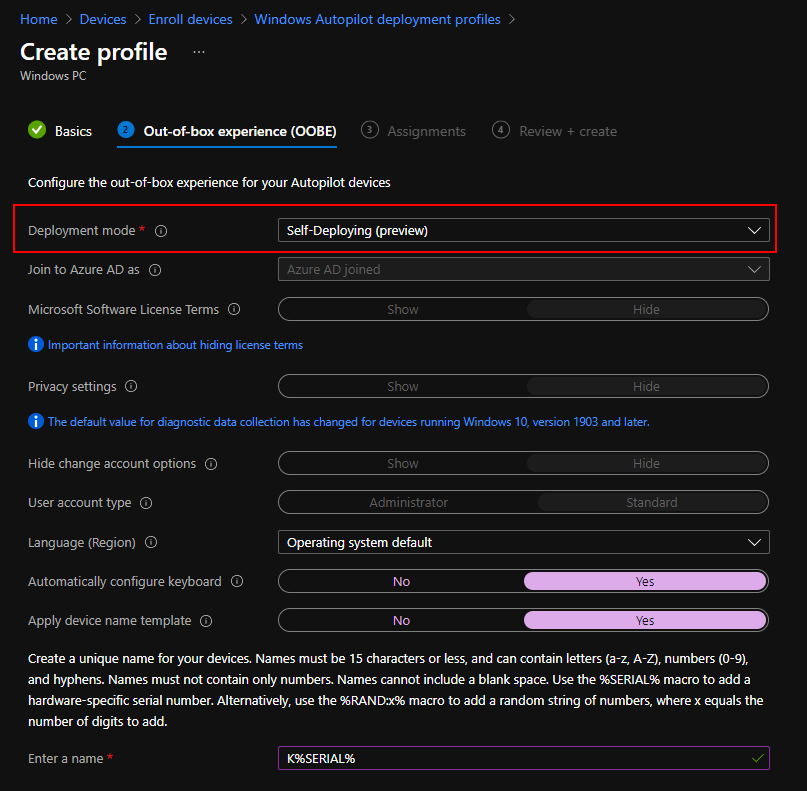Set Automatically configure keyboard to No
The width and height of the screenshot is (807, 791).
pos(401,582)
